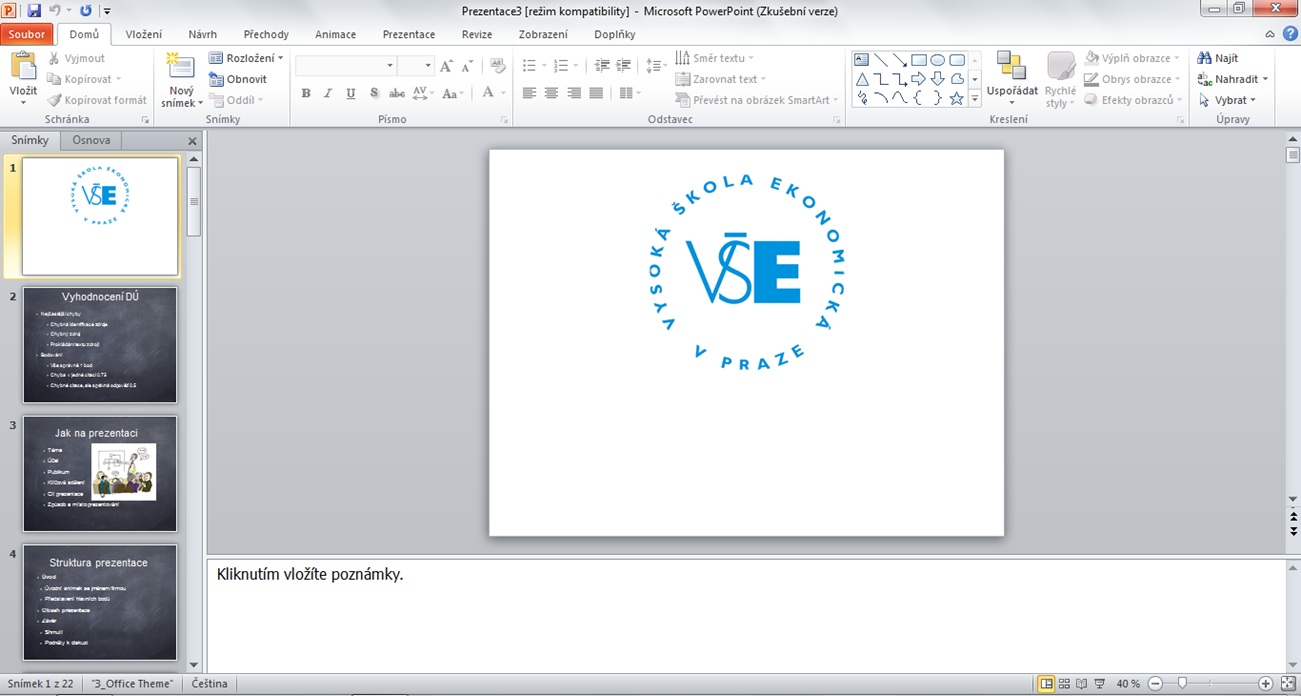Choose the right block arrow shape
This screenshot has height=696, width=1301.
tap(919, 79)
